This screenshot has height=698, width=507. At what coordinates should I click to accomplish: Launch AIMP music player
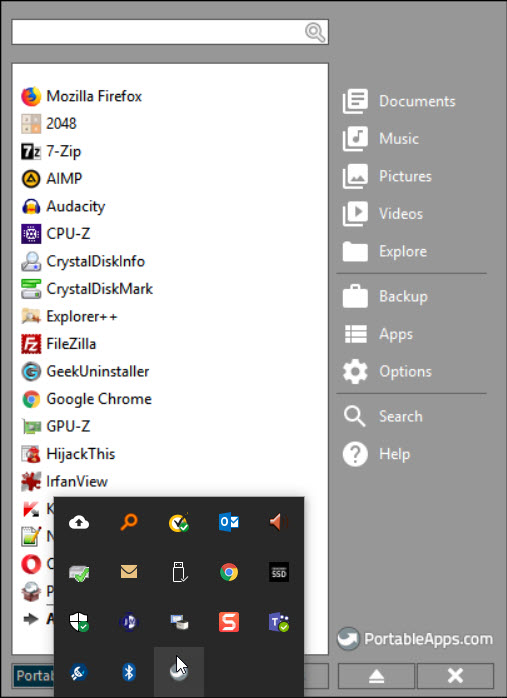(52, 179)
